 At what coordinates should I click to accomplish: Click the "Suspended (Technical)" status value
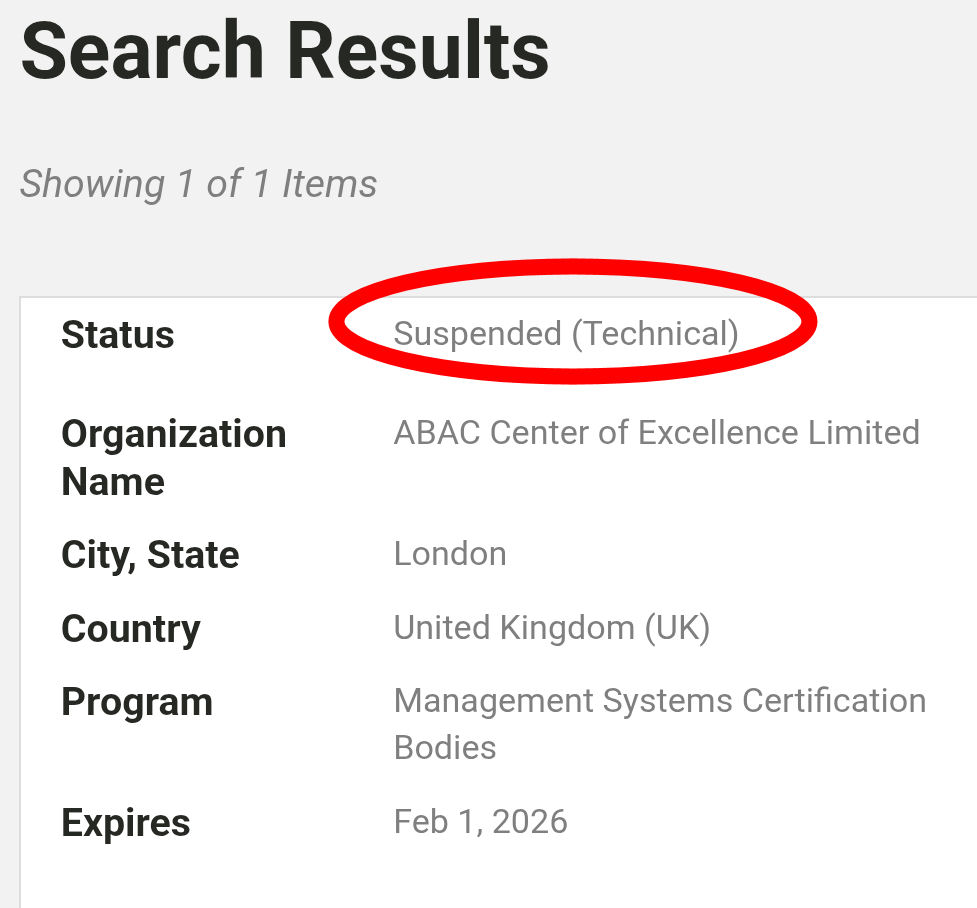[x=566, y=334]
